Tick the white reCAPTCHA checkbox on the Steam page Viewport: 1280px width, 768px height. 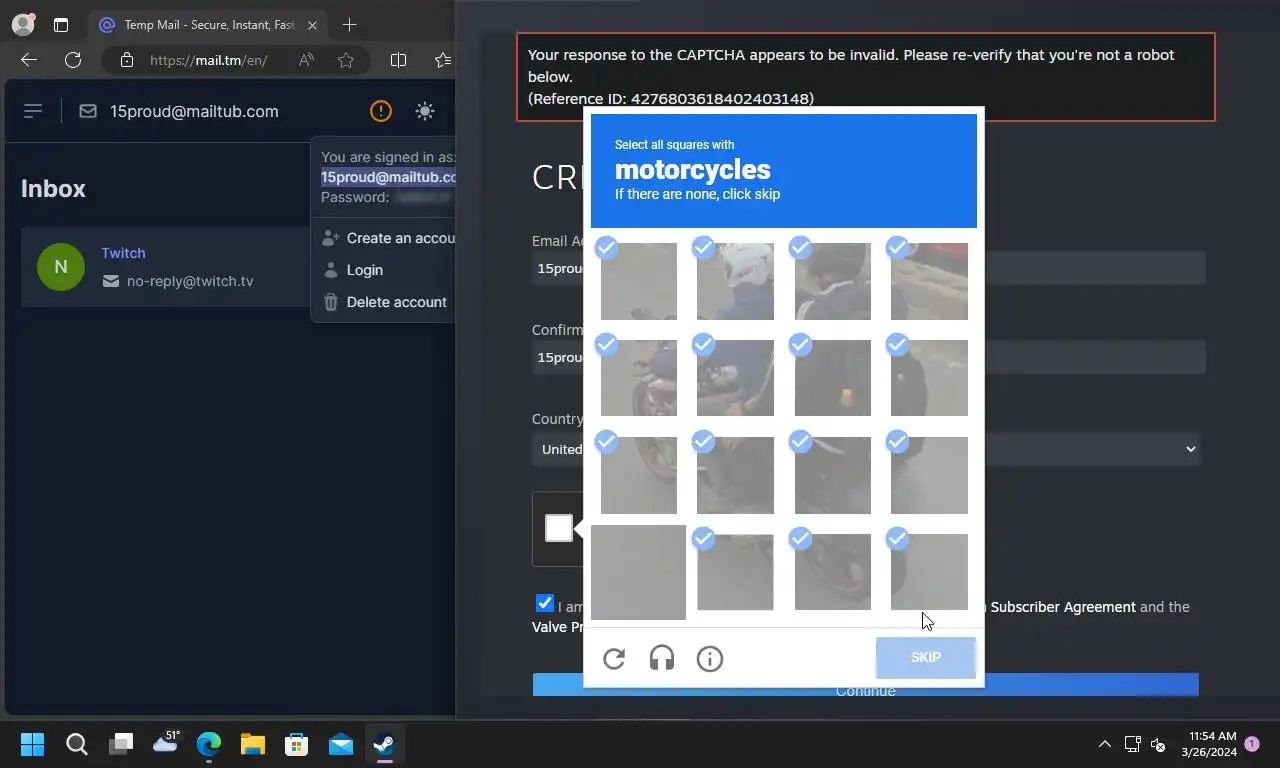click(559, 528)
